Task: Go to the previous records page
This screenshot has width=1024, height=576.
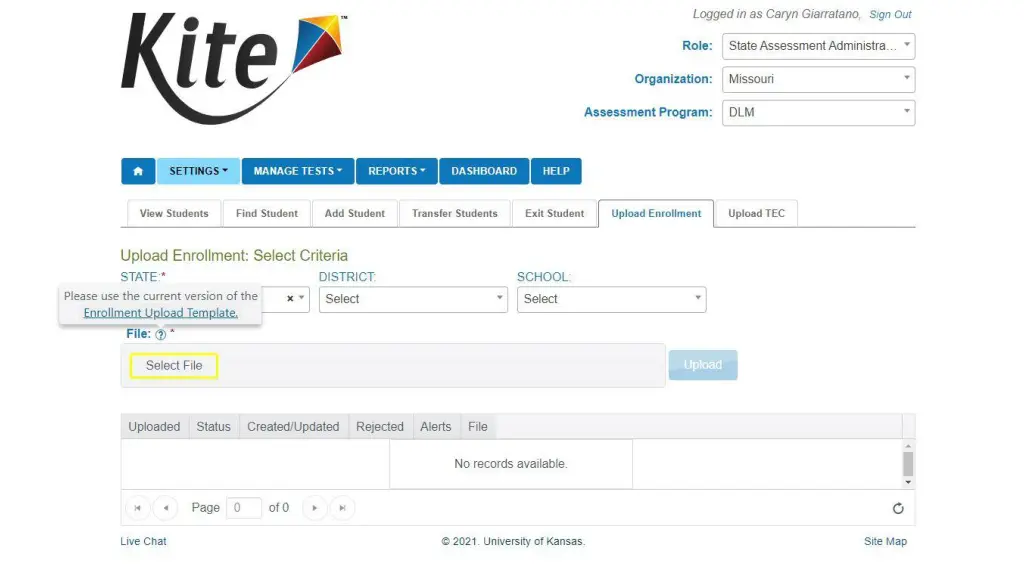Action: point(165,507)
